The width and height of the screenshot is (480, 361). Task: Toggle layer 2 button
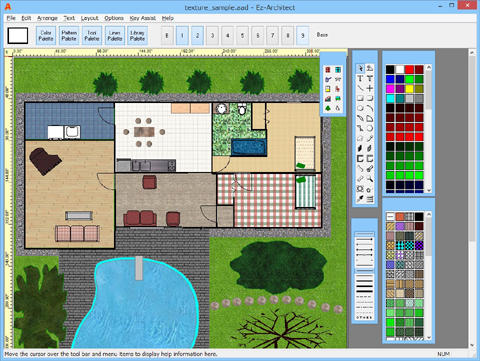pyautogui.click(x=197, y=35)
